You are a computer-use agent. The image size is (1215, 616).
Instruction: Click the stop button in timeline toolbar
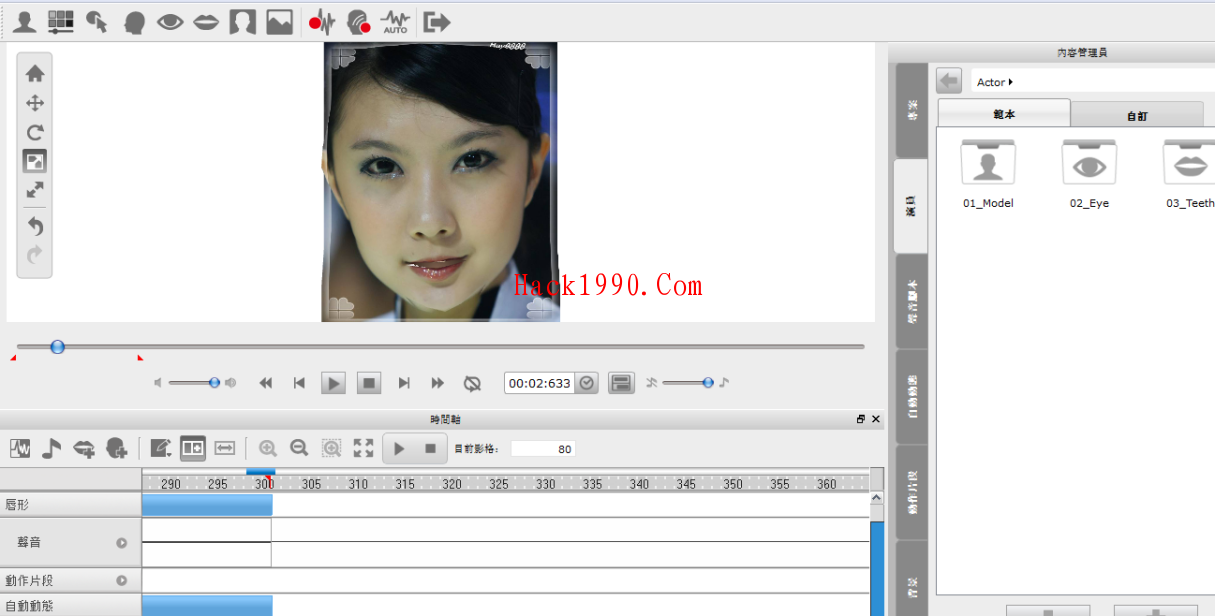(x=431, y=449)
